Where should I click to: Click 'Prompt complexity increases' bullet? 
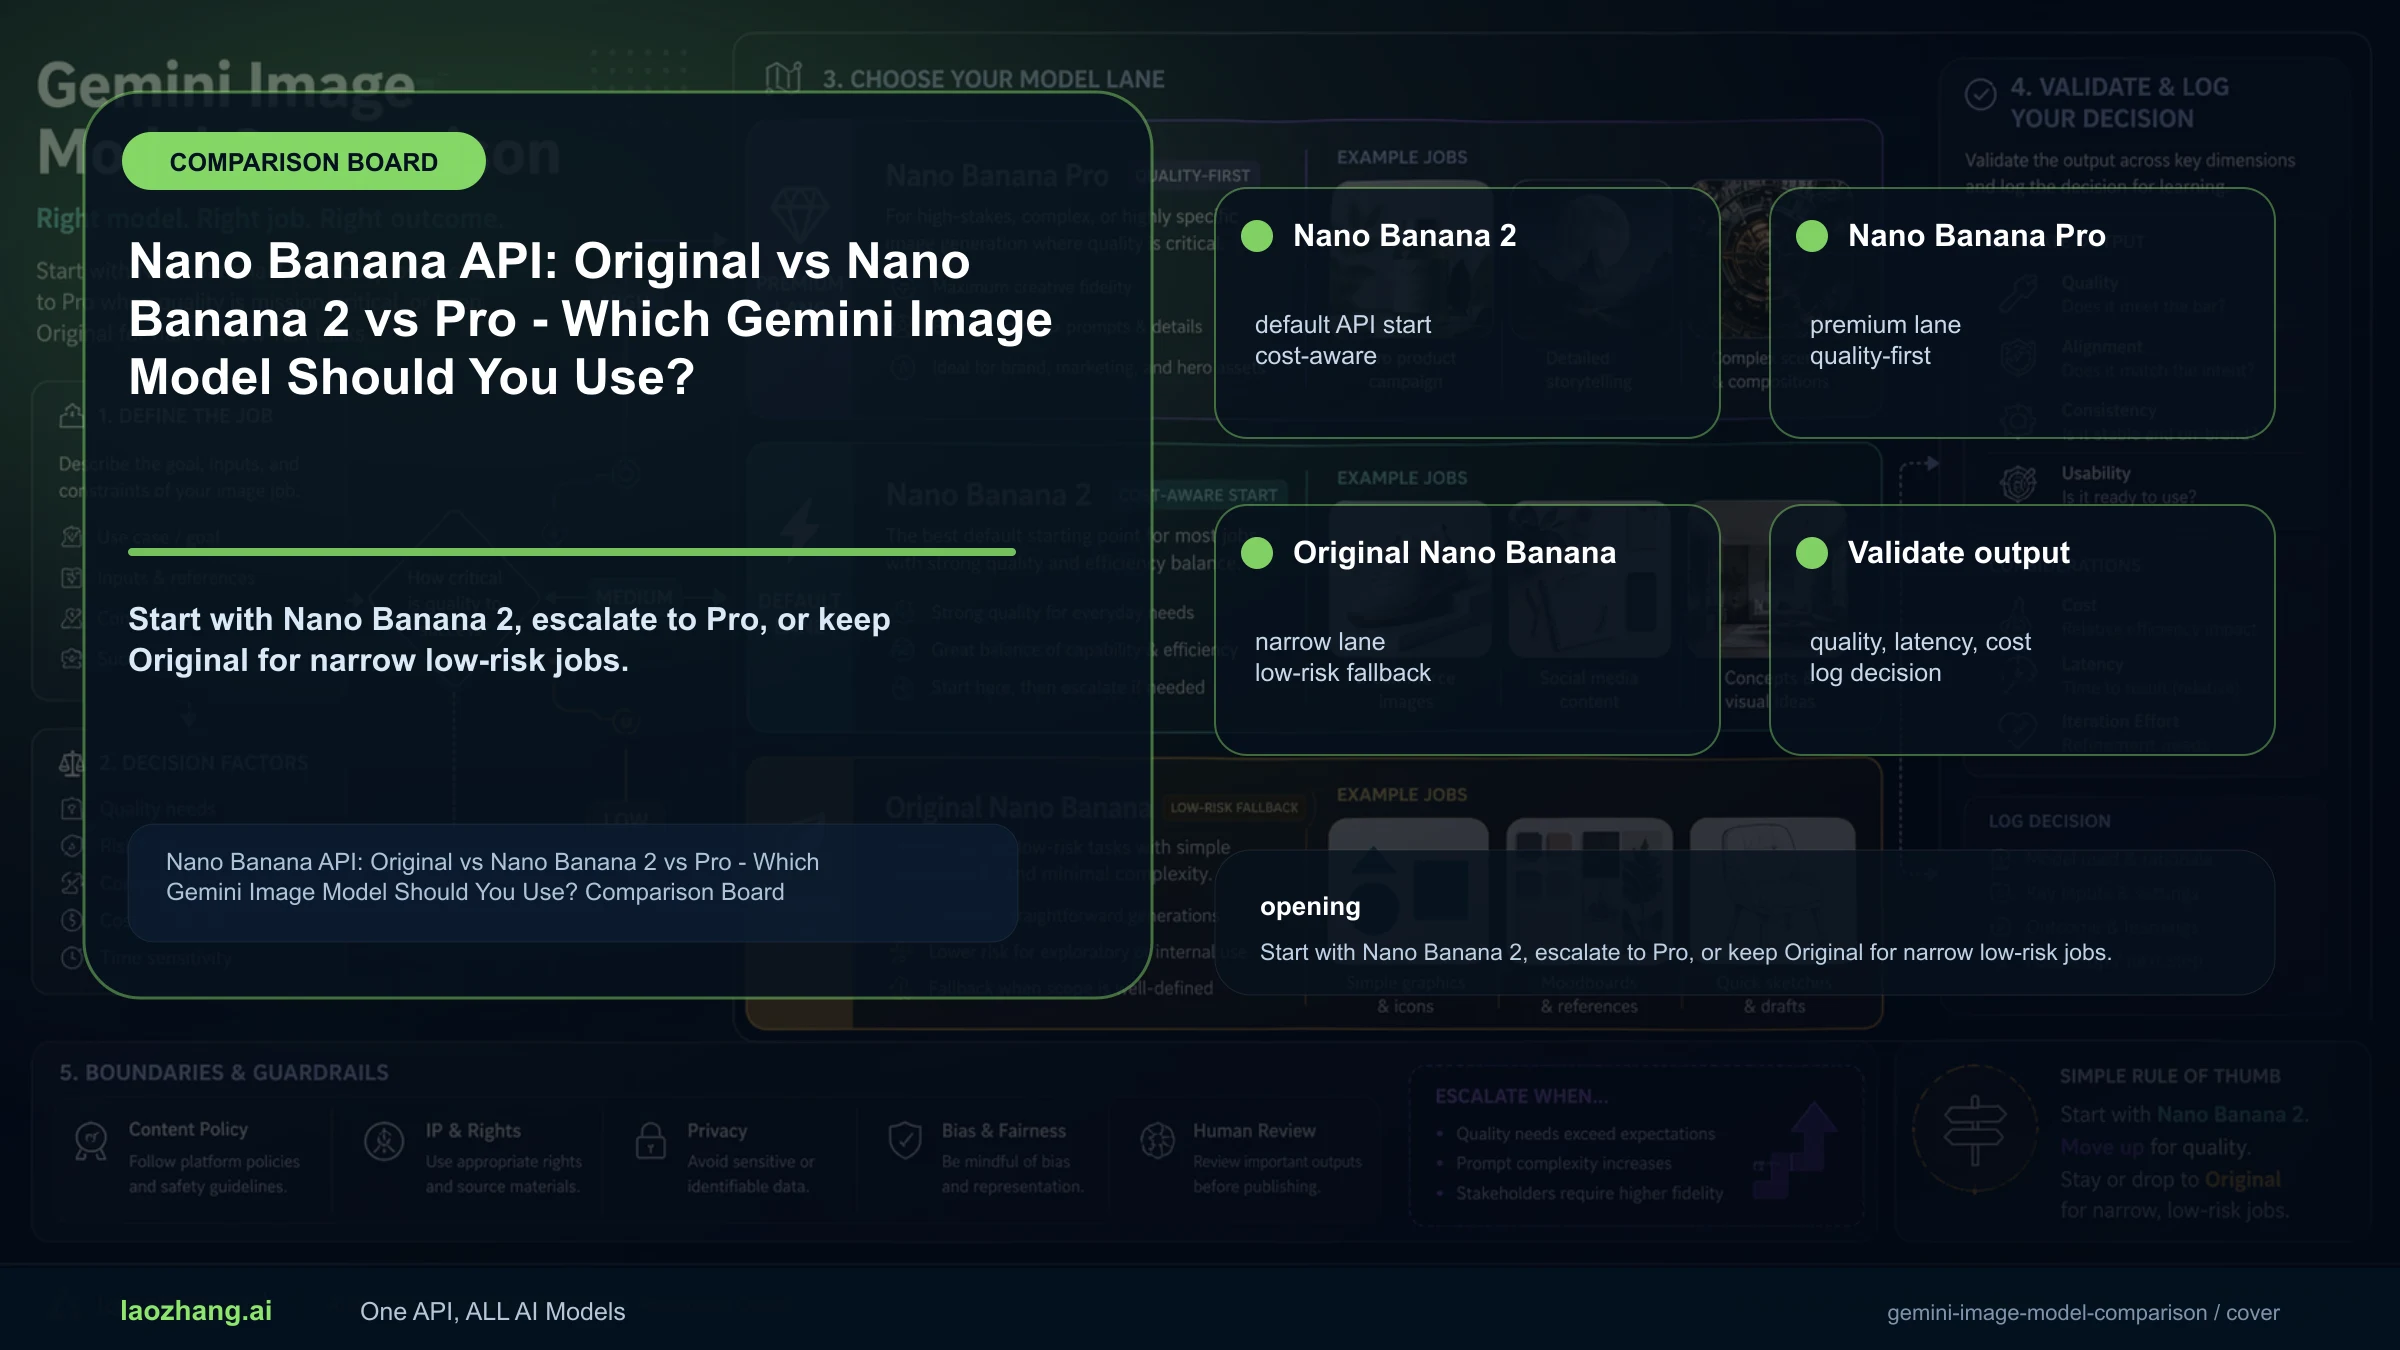(x=1563, y=1164)
